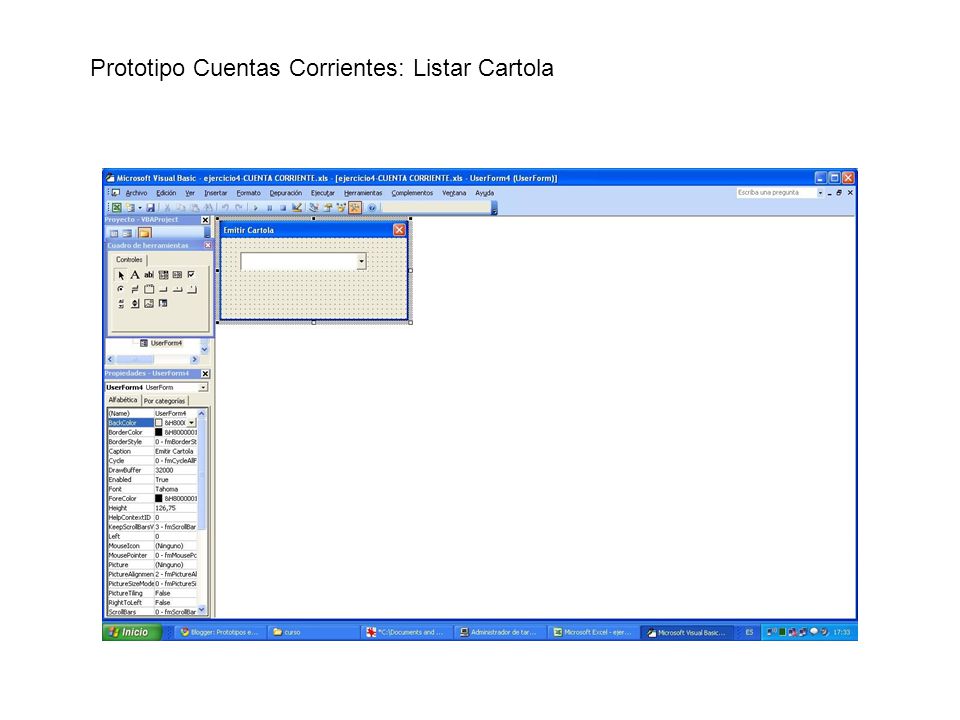Open the Object Browser toolbar icon

click(341, 208)
